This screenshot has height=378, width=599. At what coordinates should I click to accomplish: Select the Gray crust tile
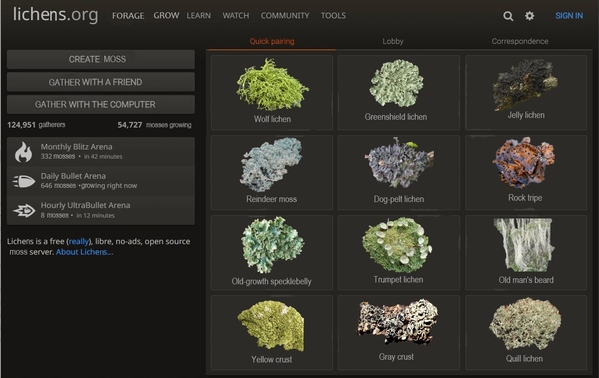click(x=398, y=332)
